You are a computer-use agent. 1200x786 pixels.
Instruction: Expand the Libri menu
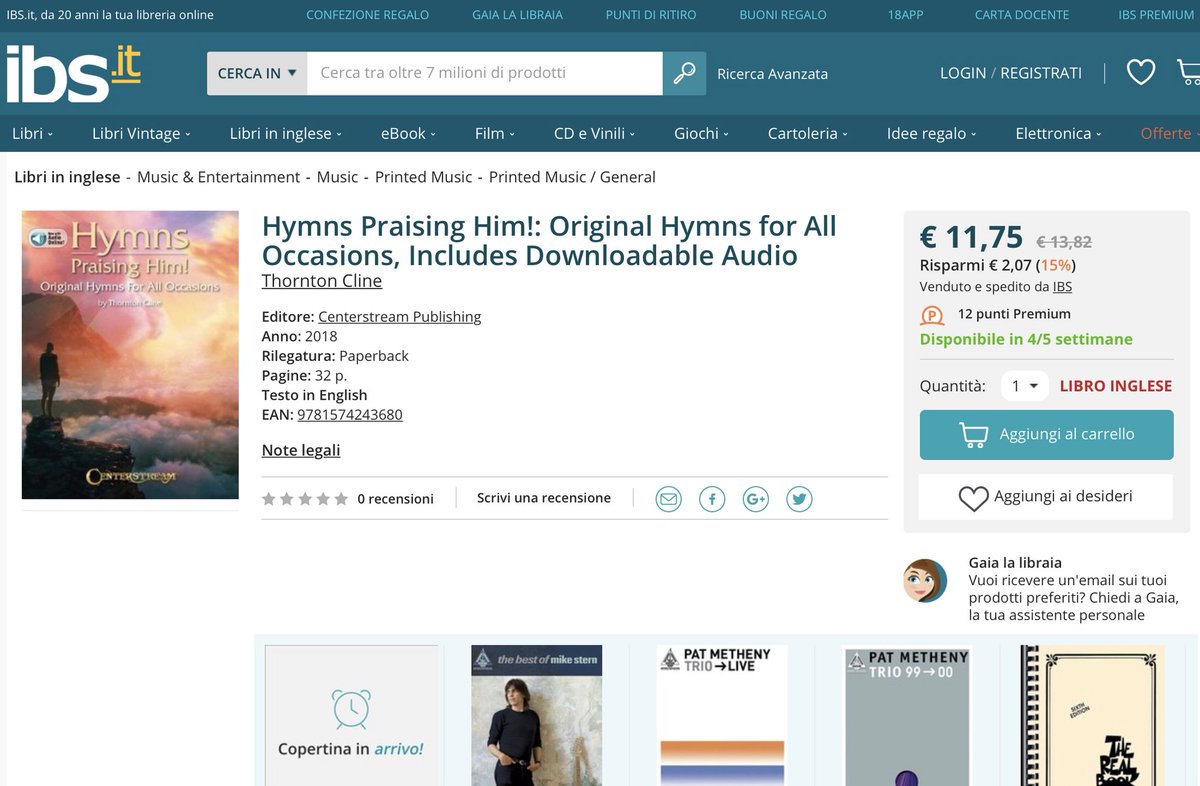(x=32, y=133)
